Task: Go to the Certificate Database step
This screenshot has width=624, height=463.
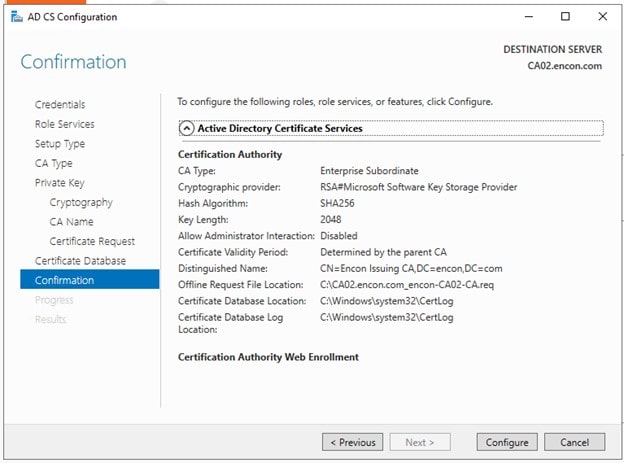Action: pyautogui.click(x=80, y=261)
